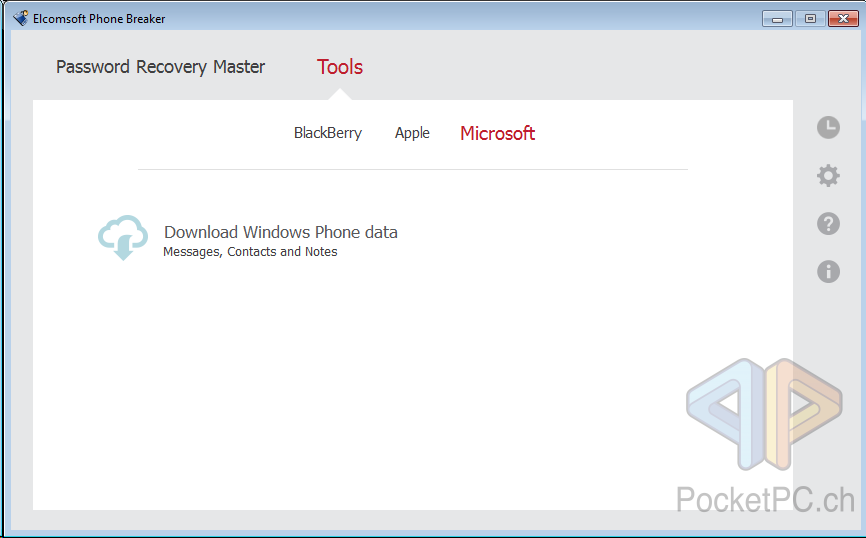This screenshot has width=866, height=538.
Task: Maximize the Phone Breaker window
Action: point(810,19)
